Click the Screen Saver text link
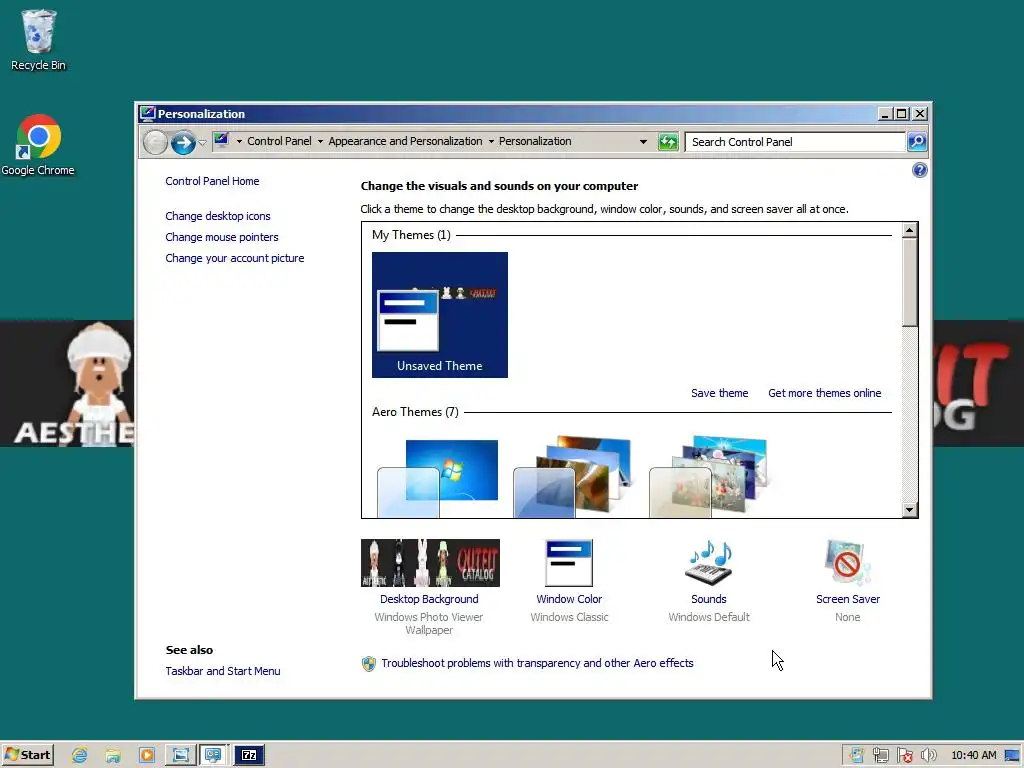The image size is (1024, 768). click(x=848, y=599)
